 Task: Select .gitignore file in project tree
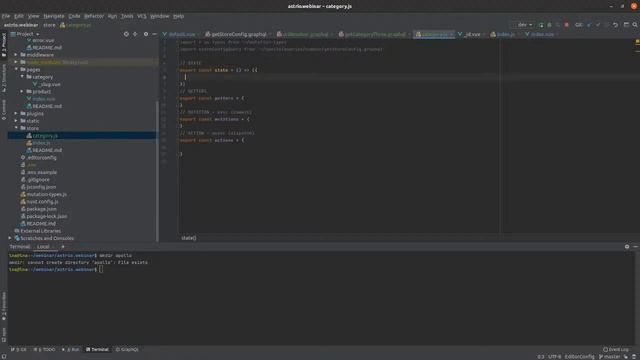coord(35,180)
